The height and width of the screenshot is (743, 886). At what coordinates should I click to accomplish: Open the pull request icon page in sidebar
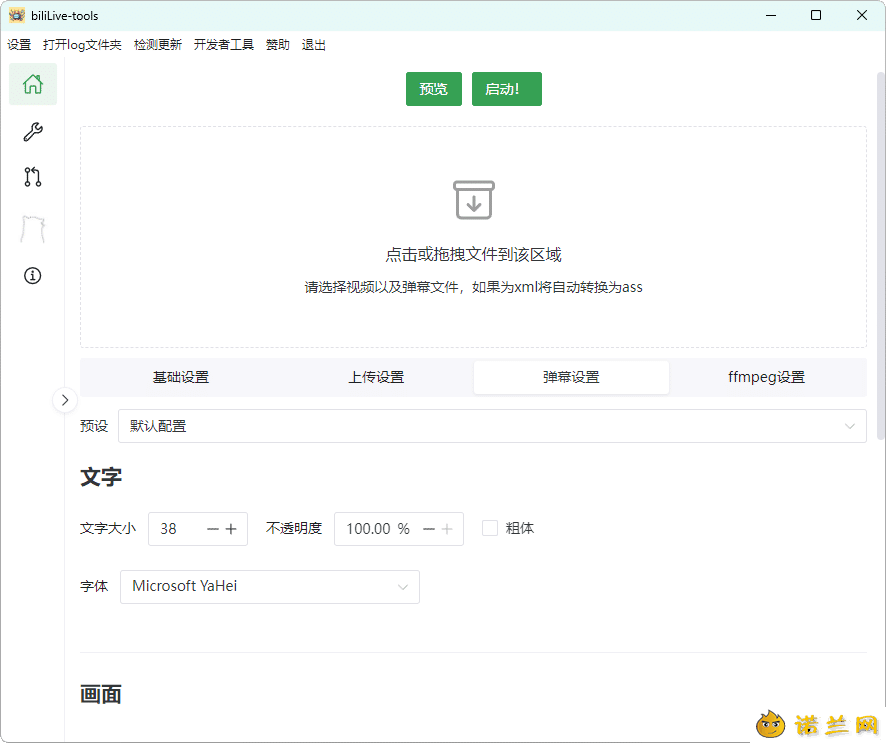33,177
